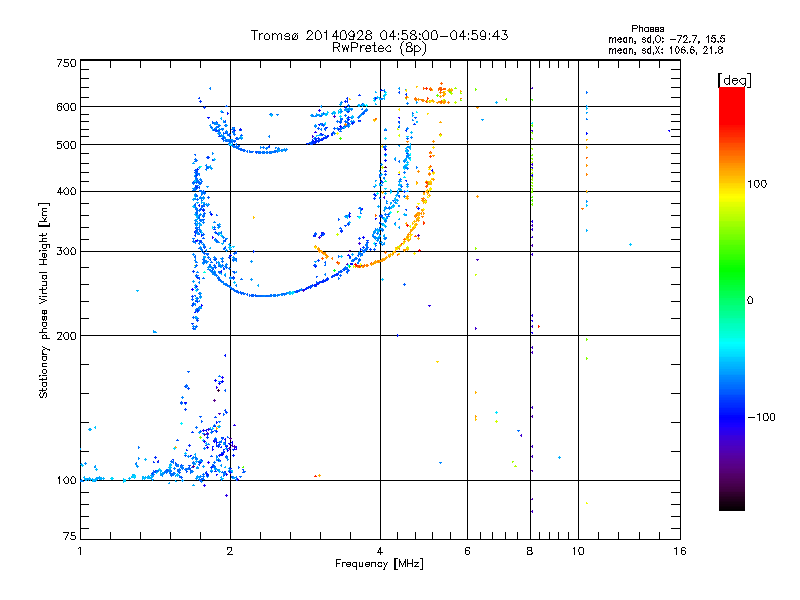Click the '2' x-axis tick label
The width and height of the screenshot is (800, 600).
coord(230,551)
